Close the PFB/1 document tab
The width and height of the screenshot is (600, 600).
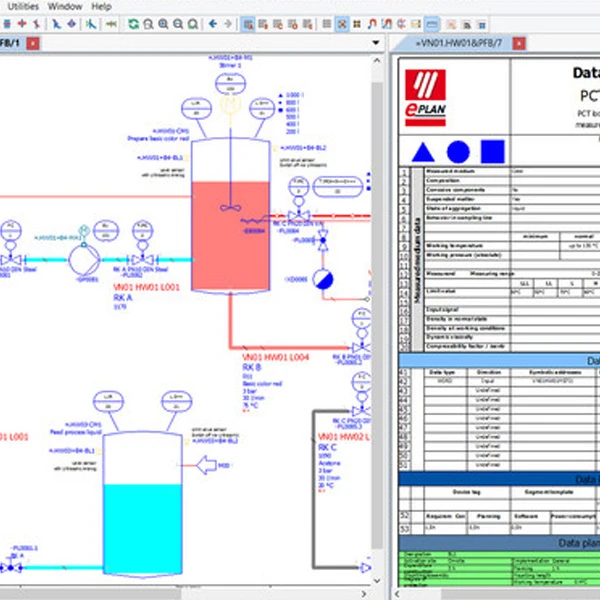point(32,43)
